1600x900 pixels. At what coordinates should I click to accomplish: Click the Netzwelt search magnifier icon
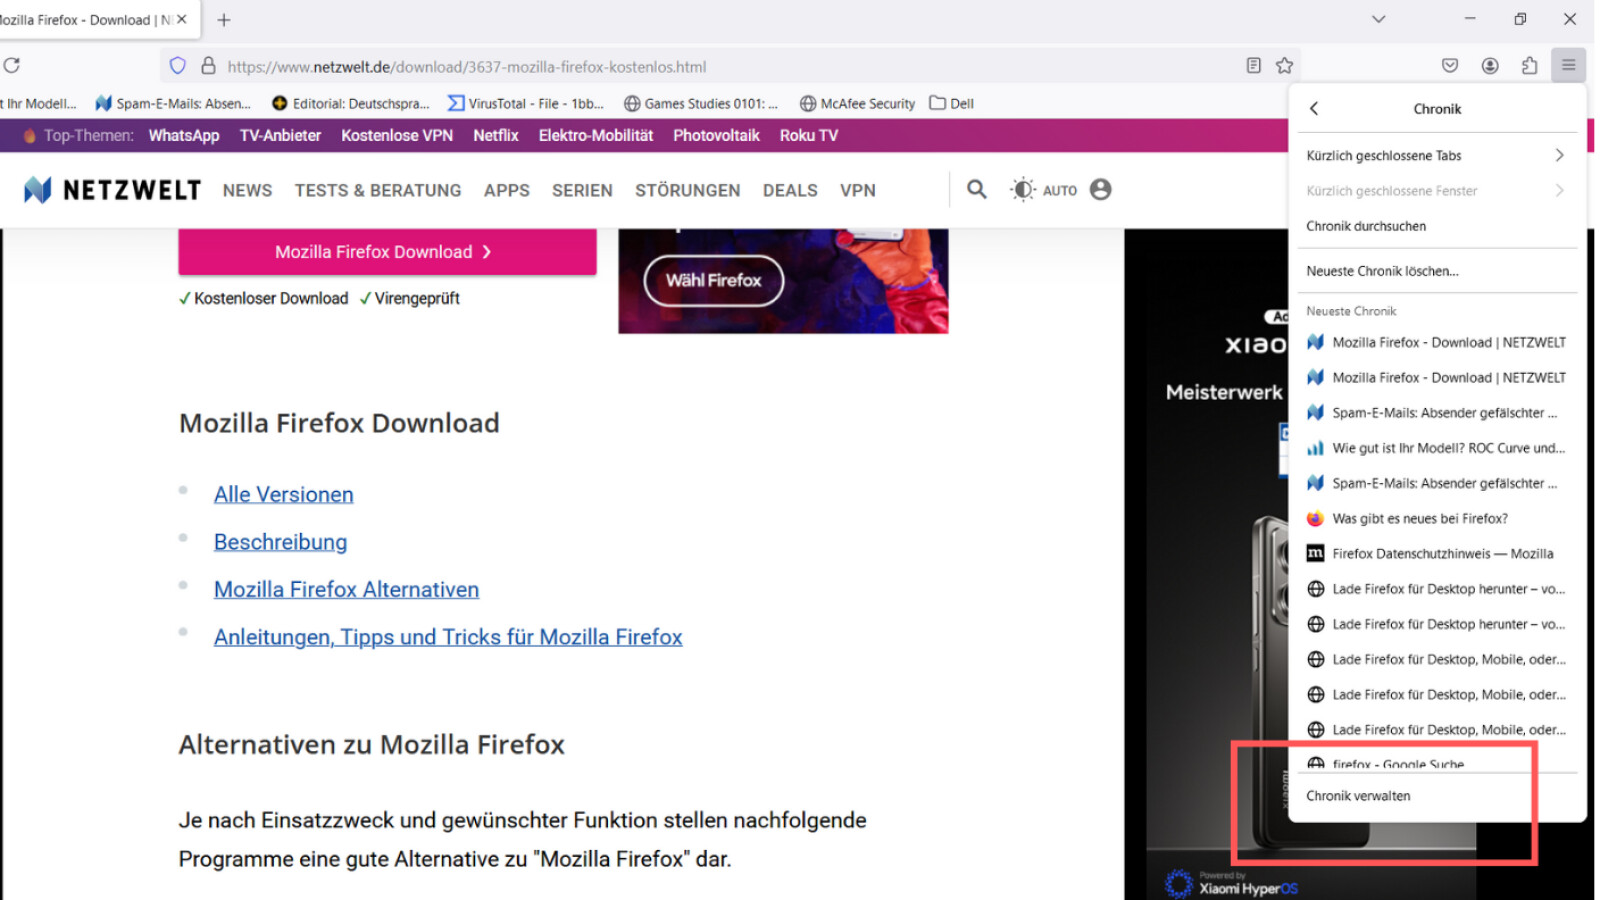976,189
